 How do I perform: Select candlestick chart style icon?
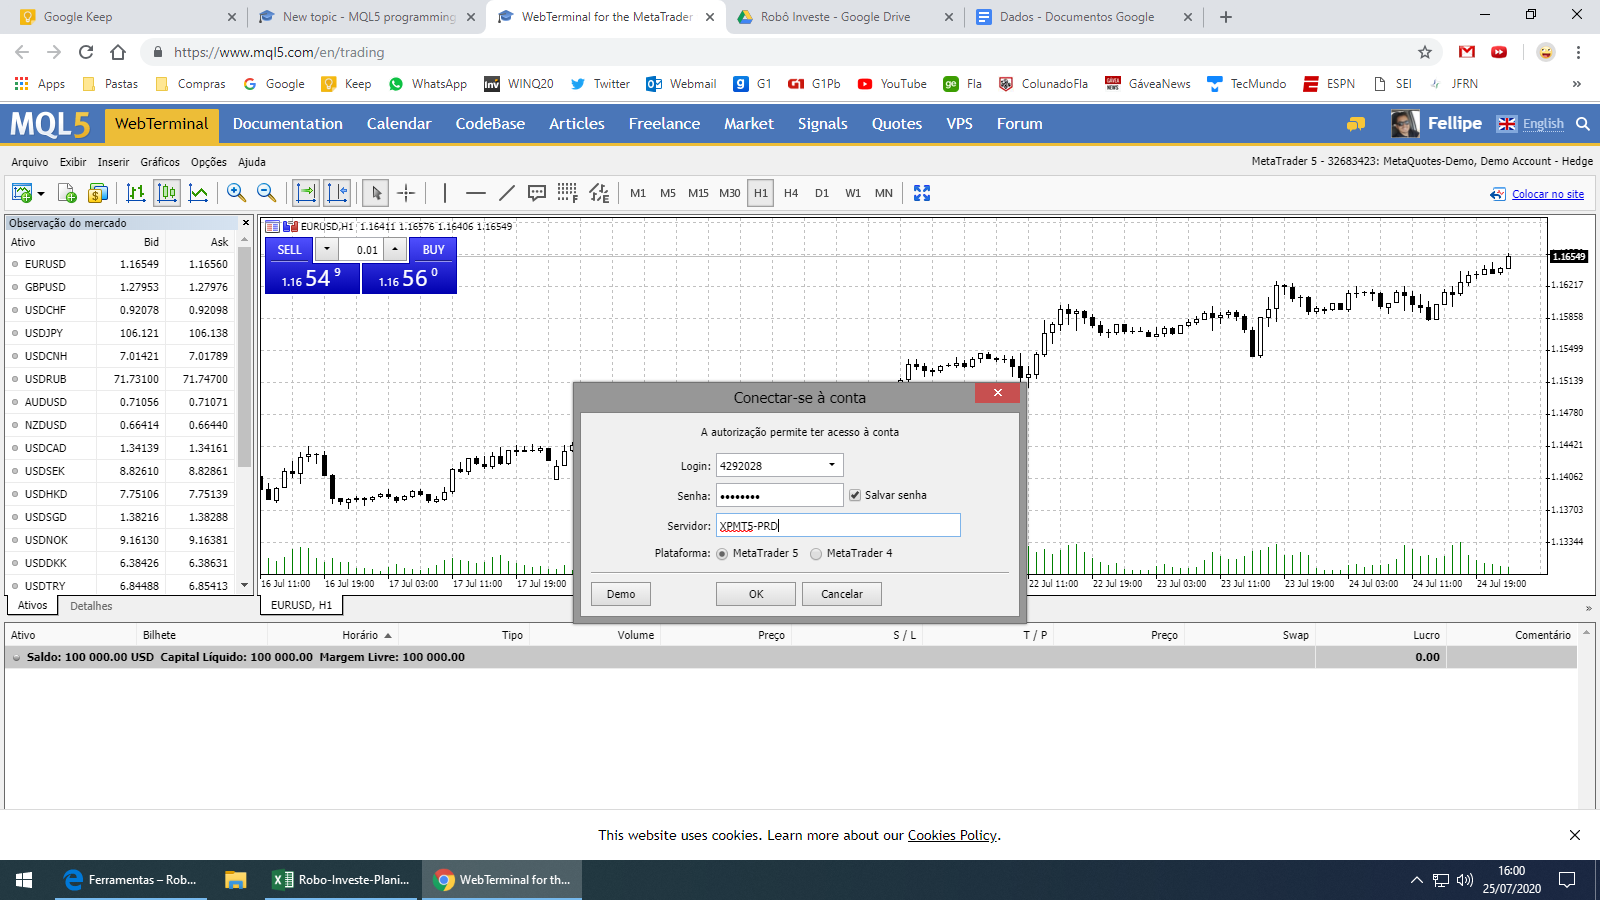pyautogui.click(x=167, y=193)
